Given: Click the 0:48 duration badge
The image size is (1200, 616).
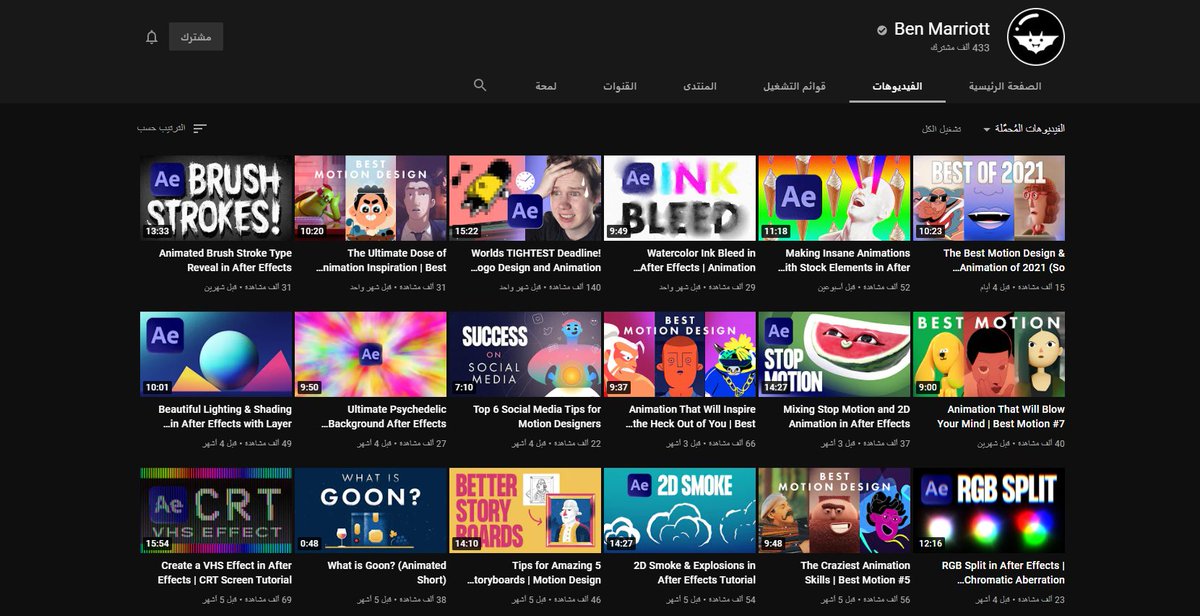Looking at the screenshot, I should (309, 543).
